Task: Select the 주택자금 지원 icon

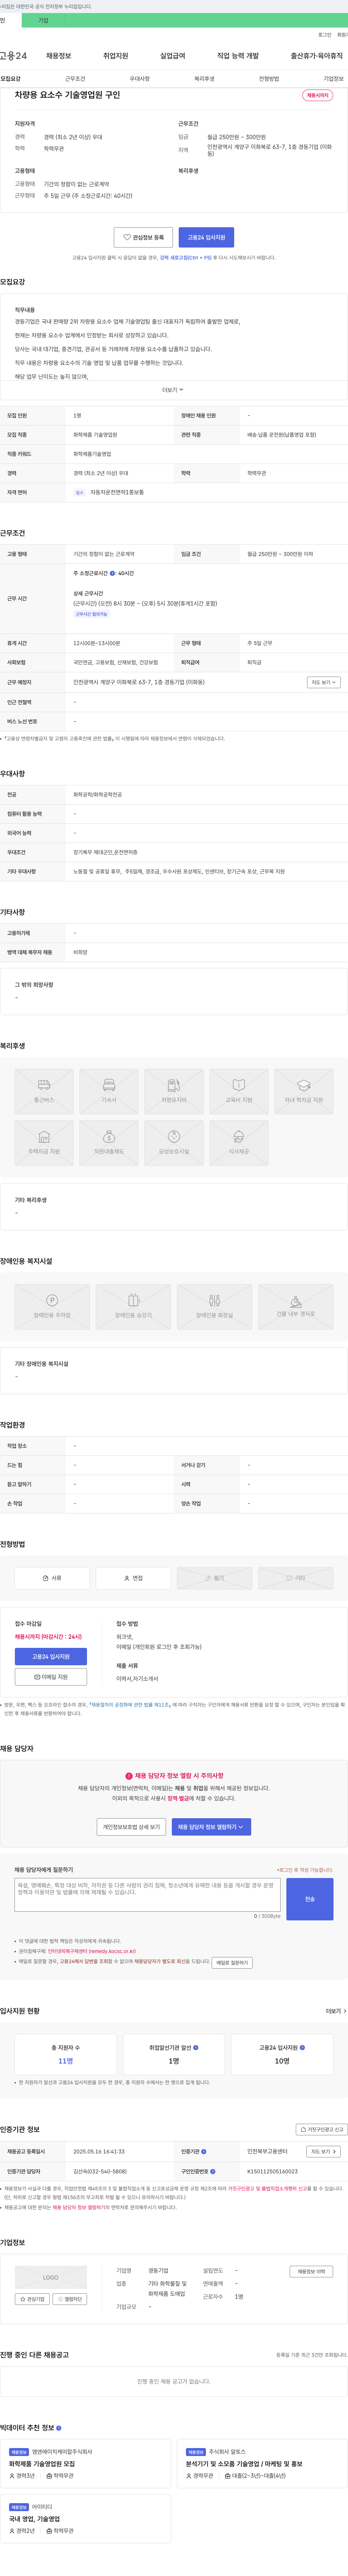Action: click(x=44, y=1143)
